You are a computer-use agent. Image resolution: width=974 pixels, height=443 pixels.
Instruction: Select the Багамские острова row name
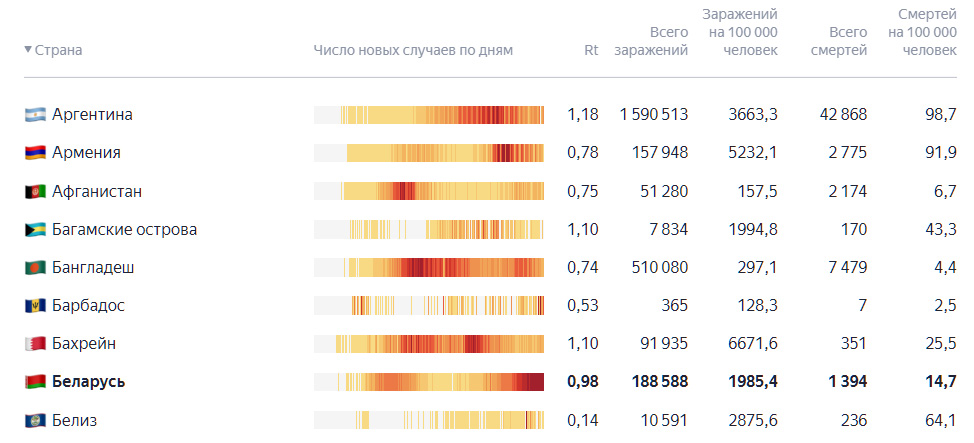click(x=124, y=230)
